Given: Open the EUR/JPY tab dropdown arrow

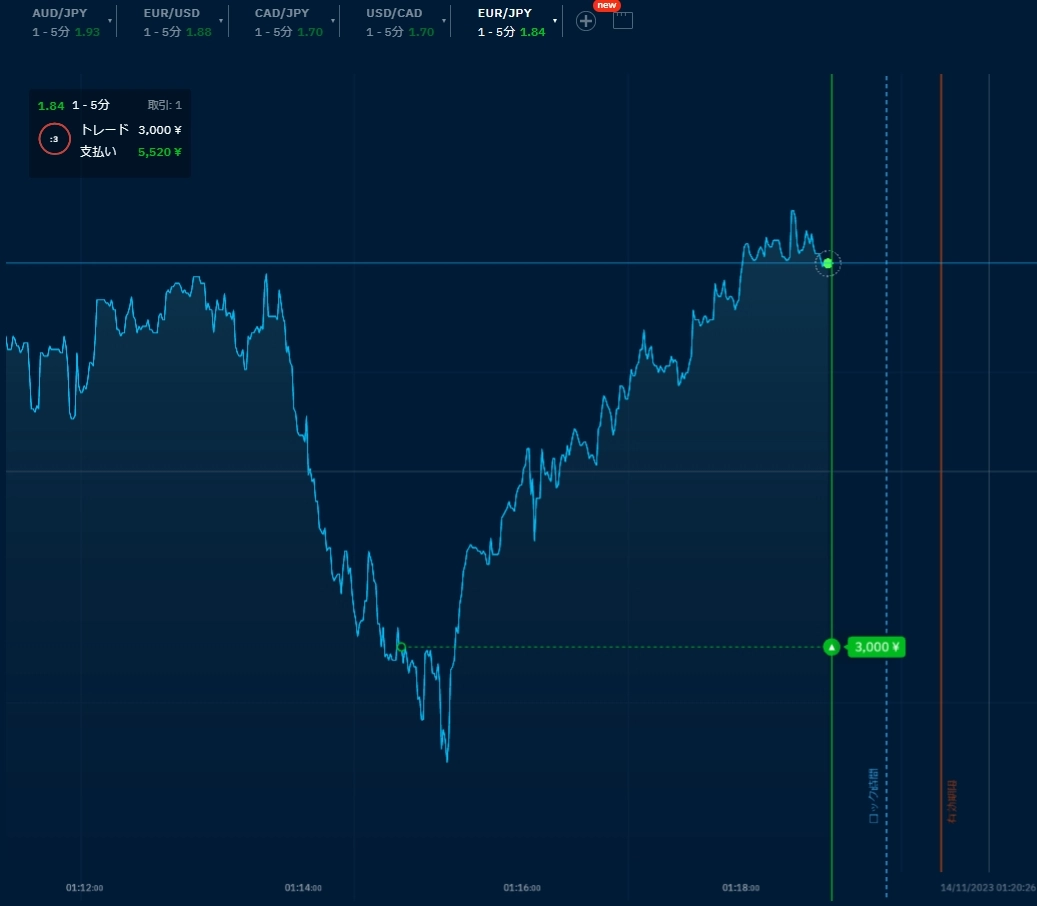Looking at the screenshot, I should [x=555, y=21].
